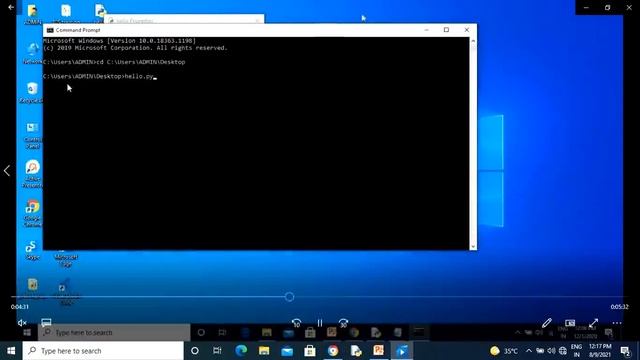Open the subtitles and captions menu
Viewport: 640px width, 360px height.
coord(46,323)
